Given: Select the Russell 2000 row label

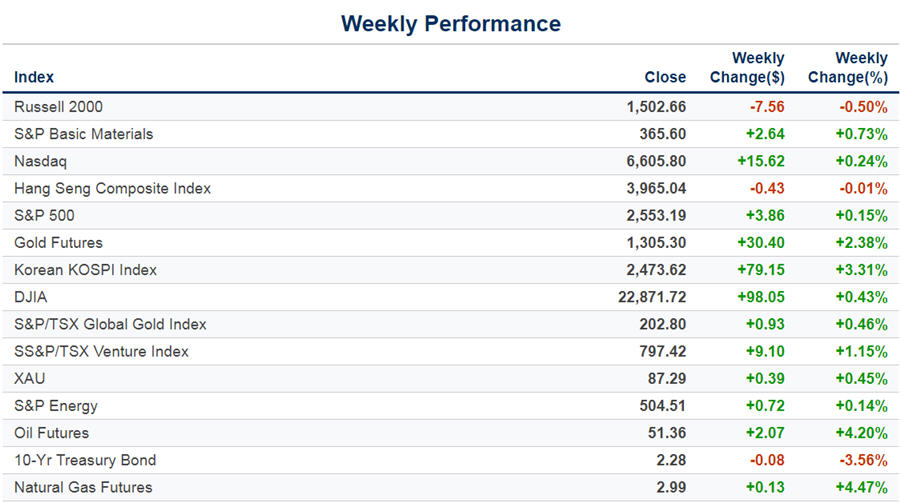Looking at the screenshot, I should 58,106.
